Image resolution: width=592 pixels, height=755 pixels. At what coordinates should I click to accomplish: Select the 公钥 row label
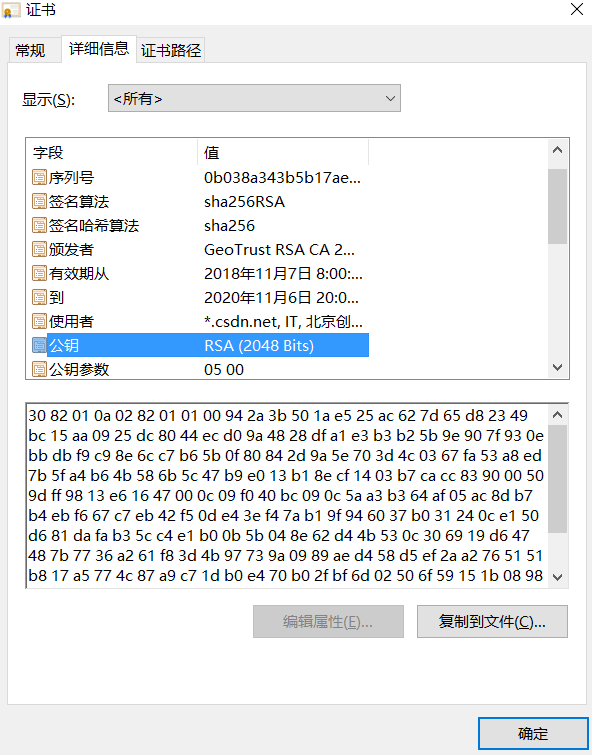tap(64, 346)
